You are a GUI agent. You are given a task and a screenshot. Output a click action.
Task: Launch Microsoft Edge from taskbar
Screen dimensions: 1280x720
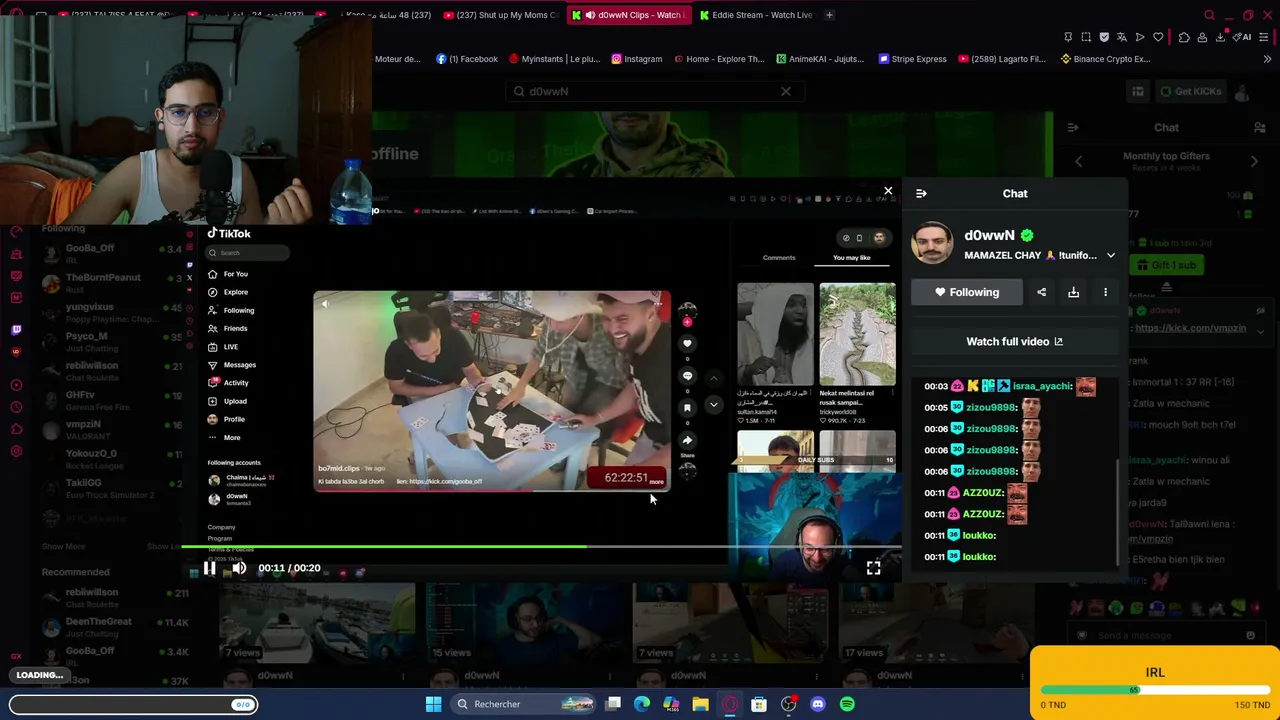[x=642, y=704]
